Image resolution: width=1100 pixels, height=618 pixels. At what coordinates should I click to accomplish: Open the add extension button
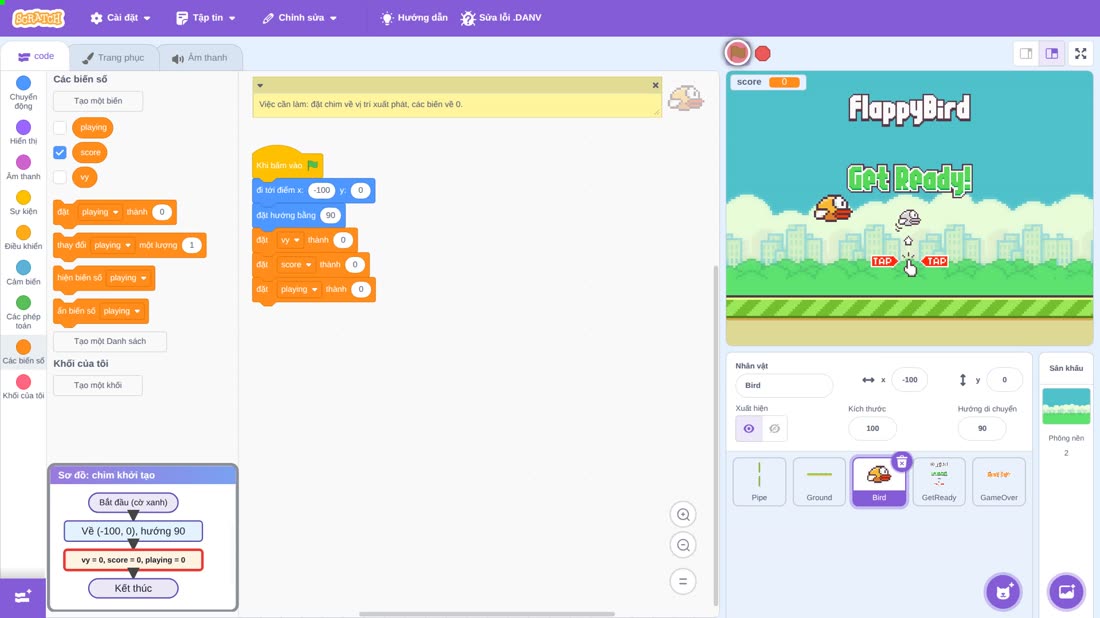[x=22, y=597]
